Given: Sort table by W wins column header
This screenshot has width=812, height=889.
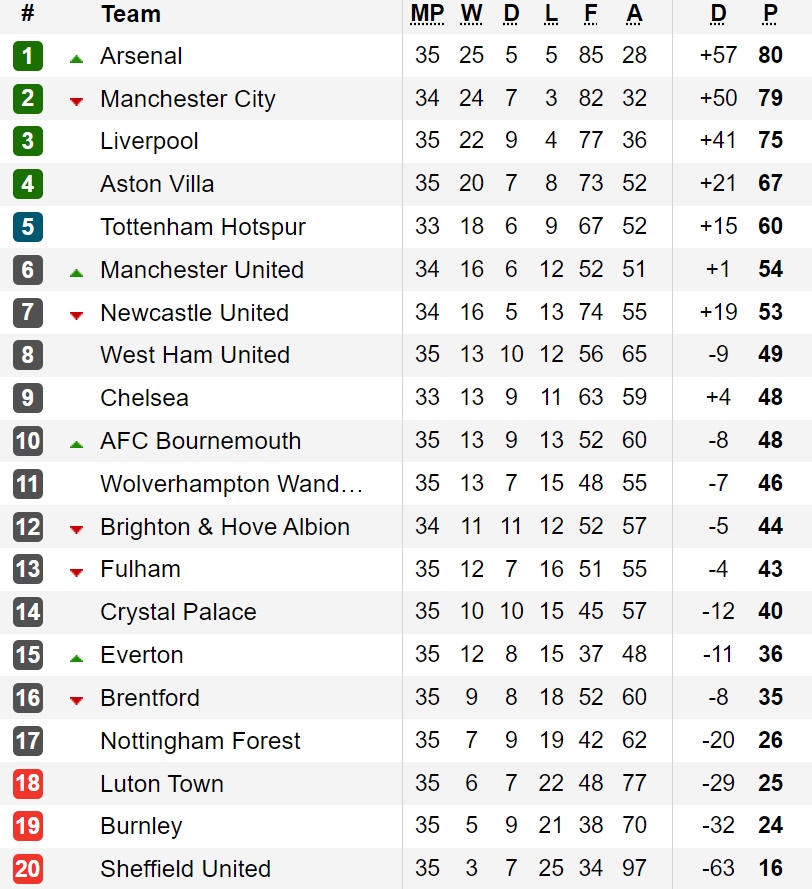Looking at the screenshot, I should click(471, 14).
